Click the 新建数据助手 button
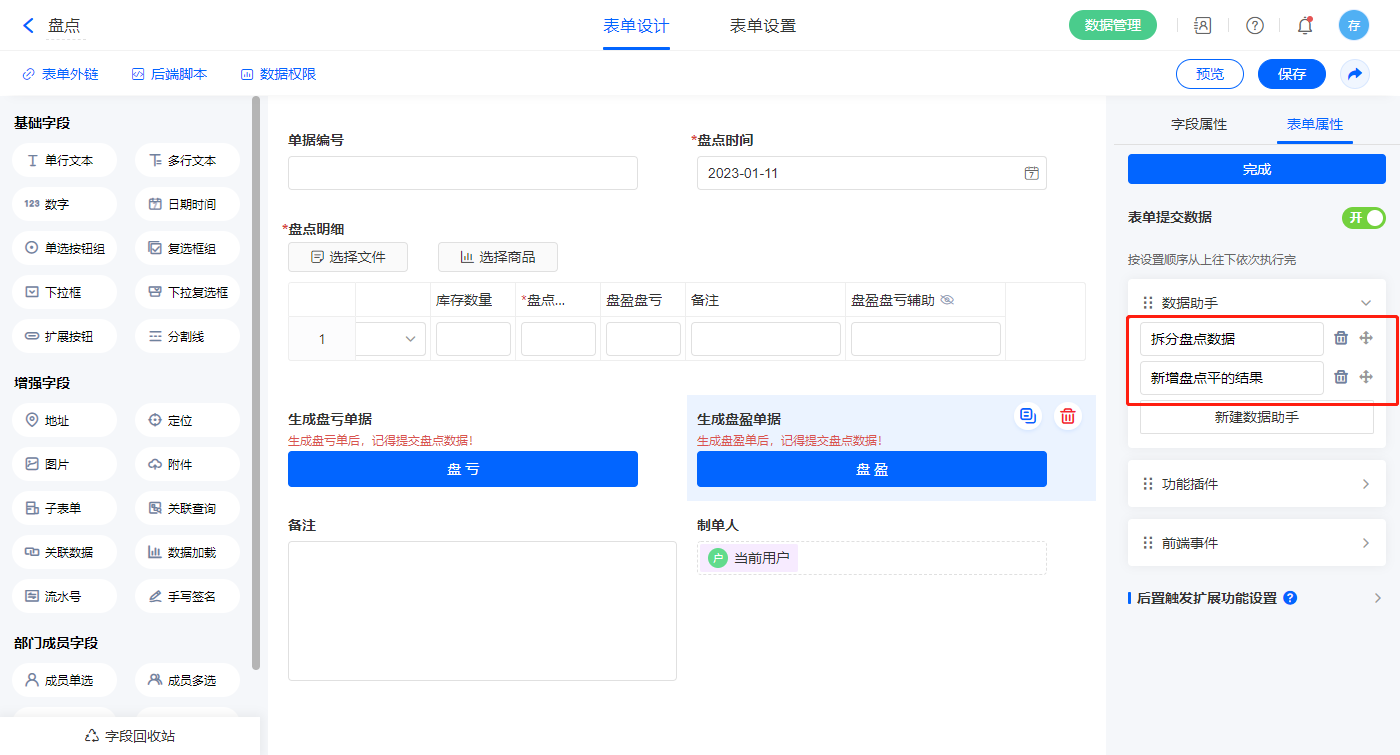 (x=1256, y=417)
